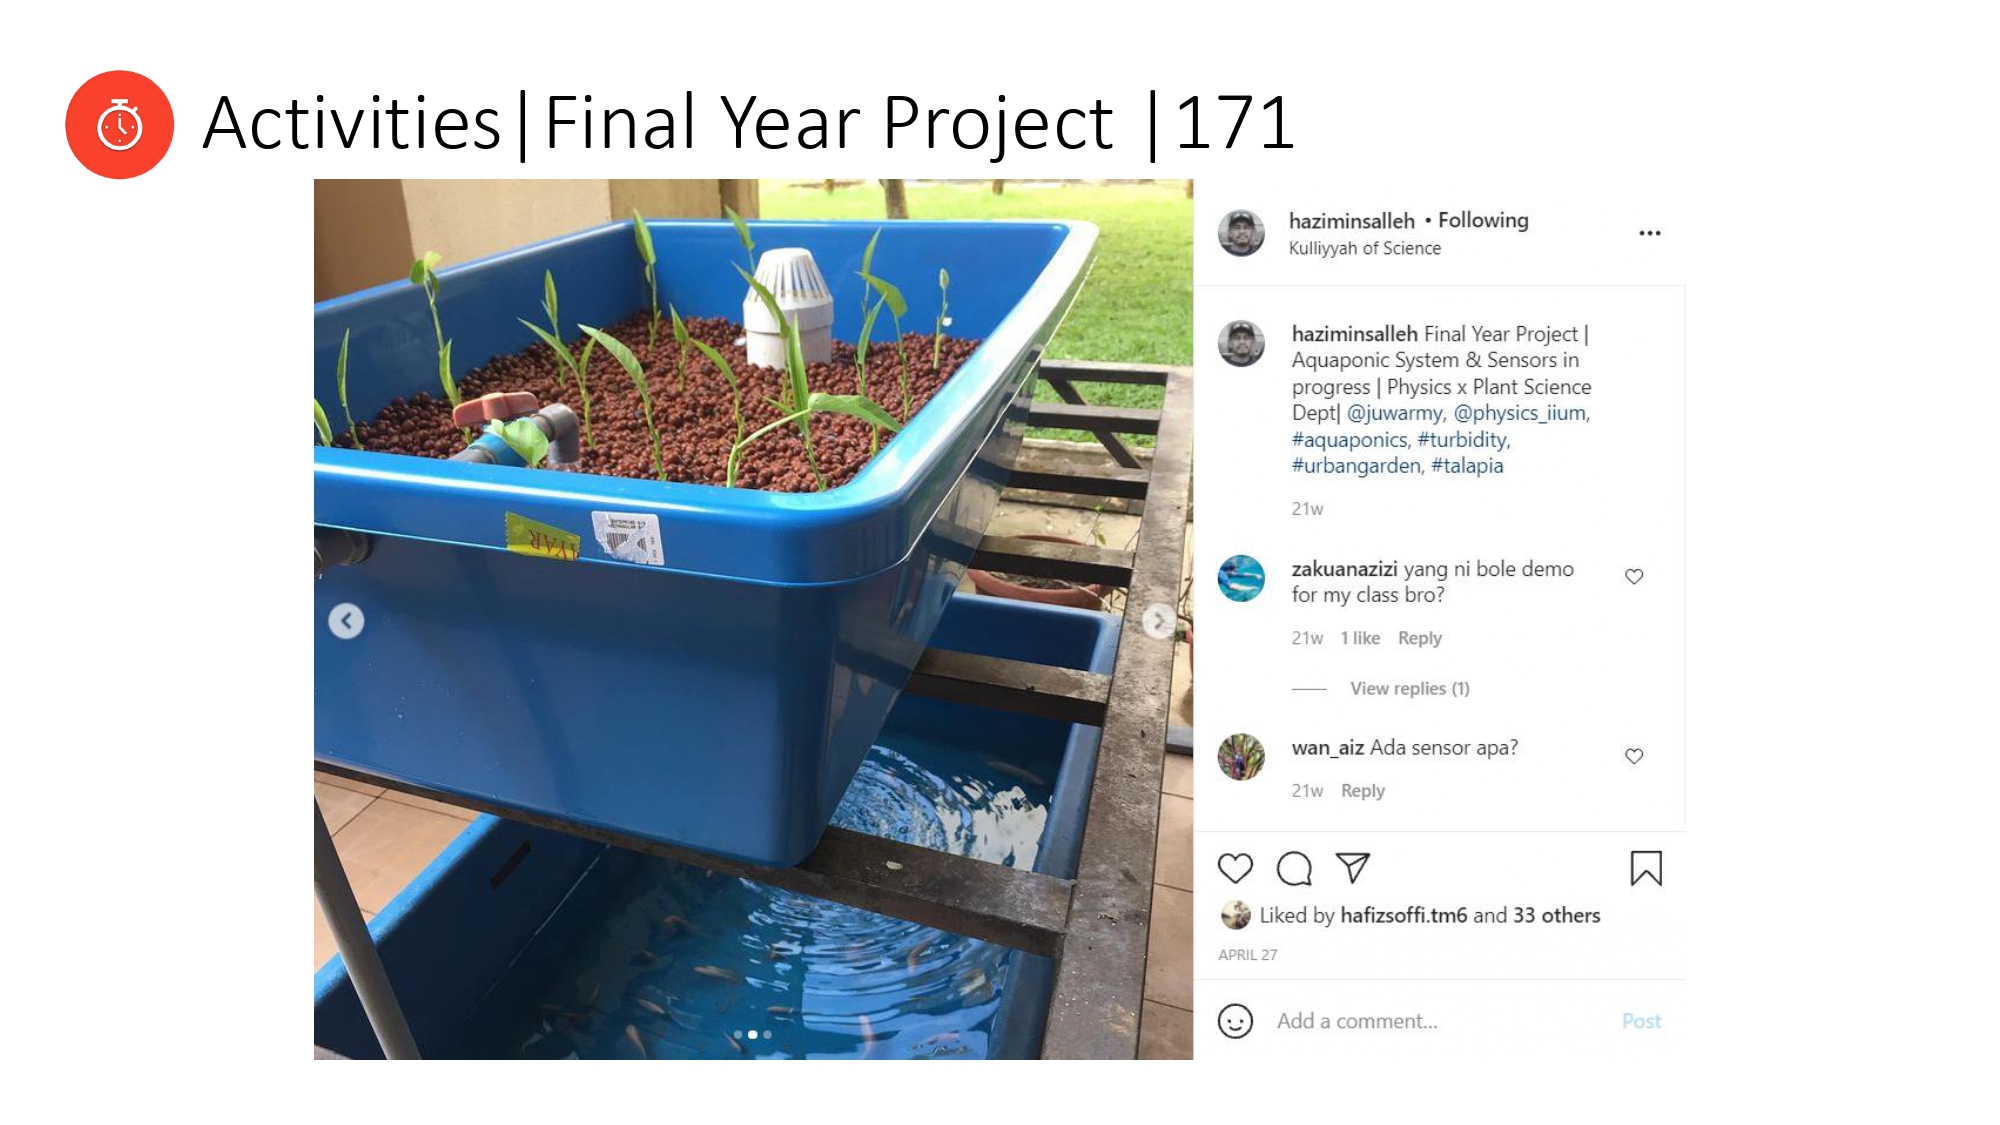Go to next photo with right arrow

pyautogui.click(x=1159, y=621)
